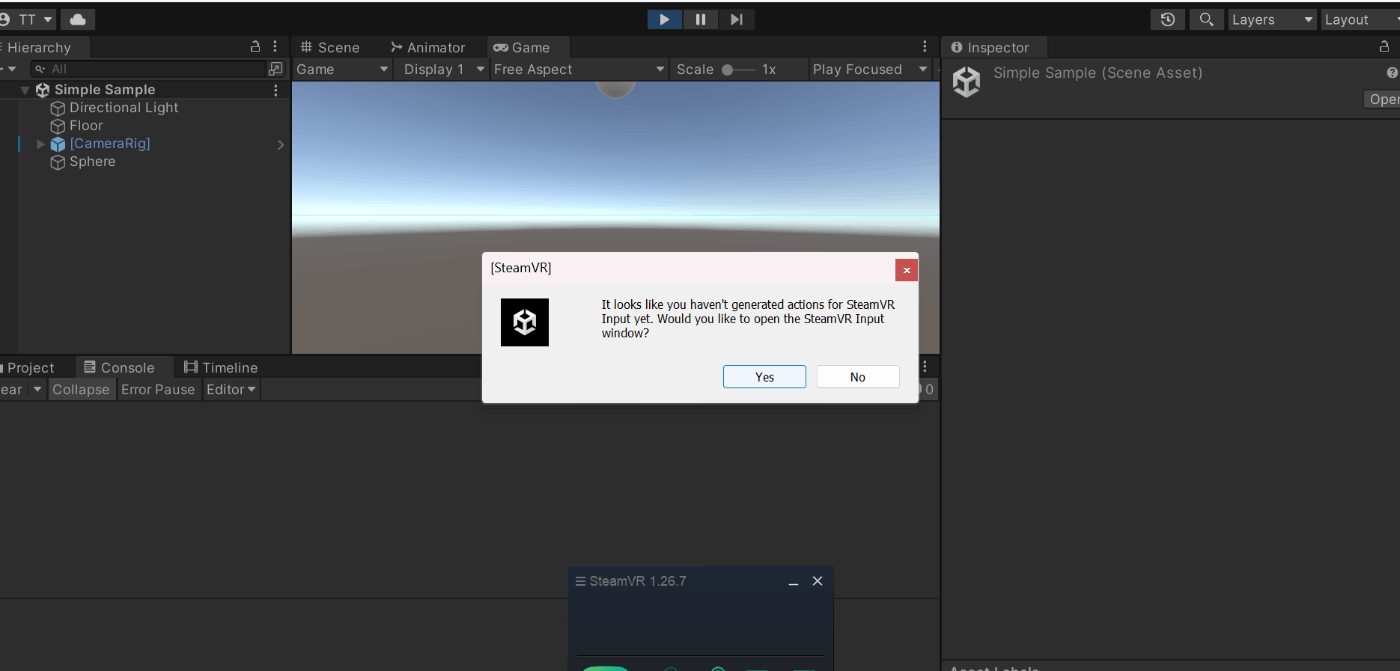Open the Console Clear options dropdown arrow
Screen dimensions: 1400x671
click(38, 389)
